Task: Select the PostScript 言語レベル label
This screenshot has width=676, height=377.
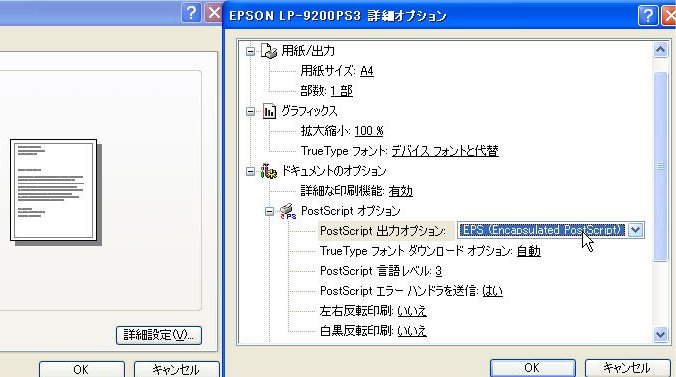Action: point(376,271)
